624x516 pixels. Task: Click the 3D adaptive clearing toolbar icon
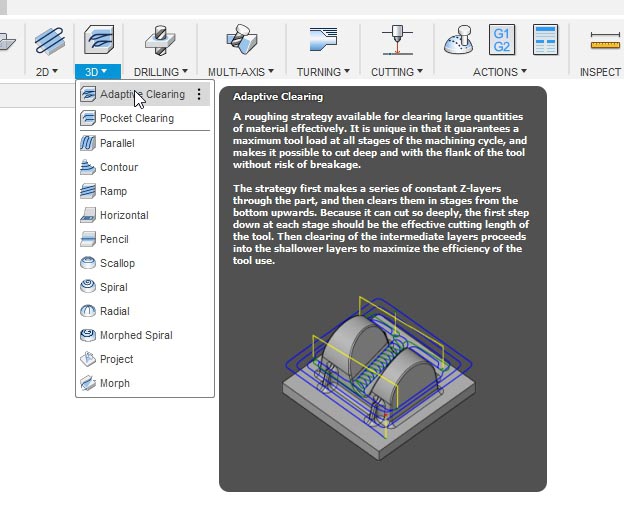pos(99,39)
